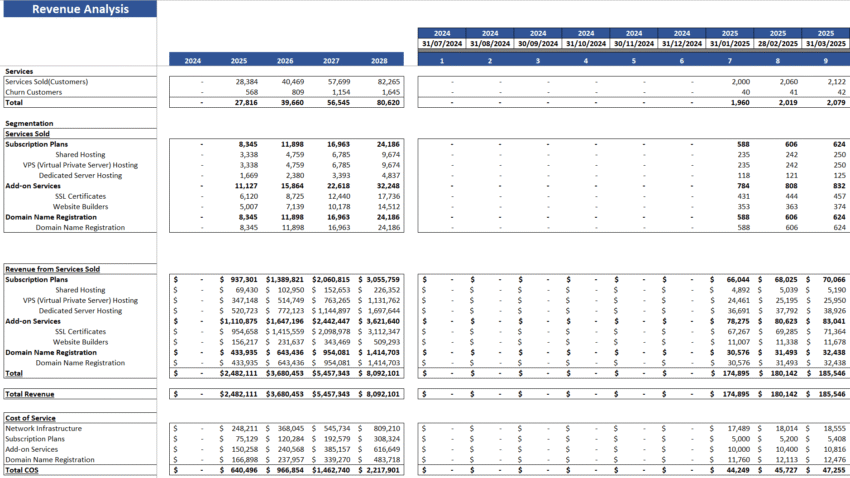
Task: Click the 31/12/2024 date header cell
Action: 681,43
